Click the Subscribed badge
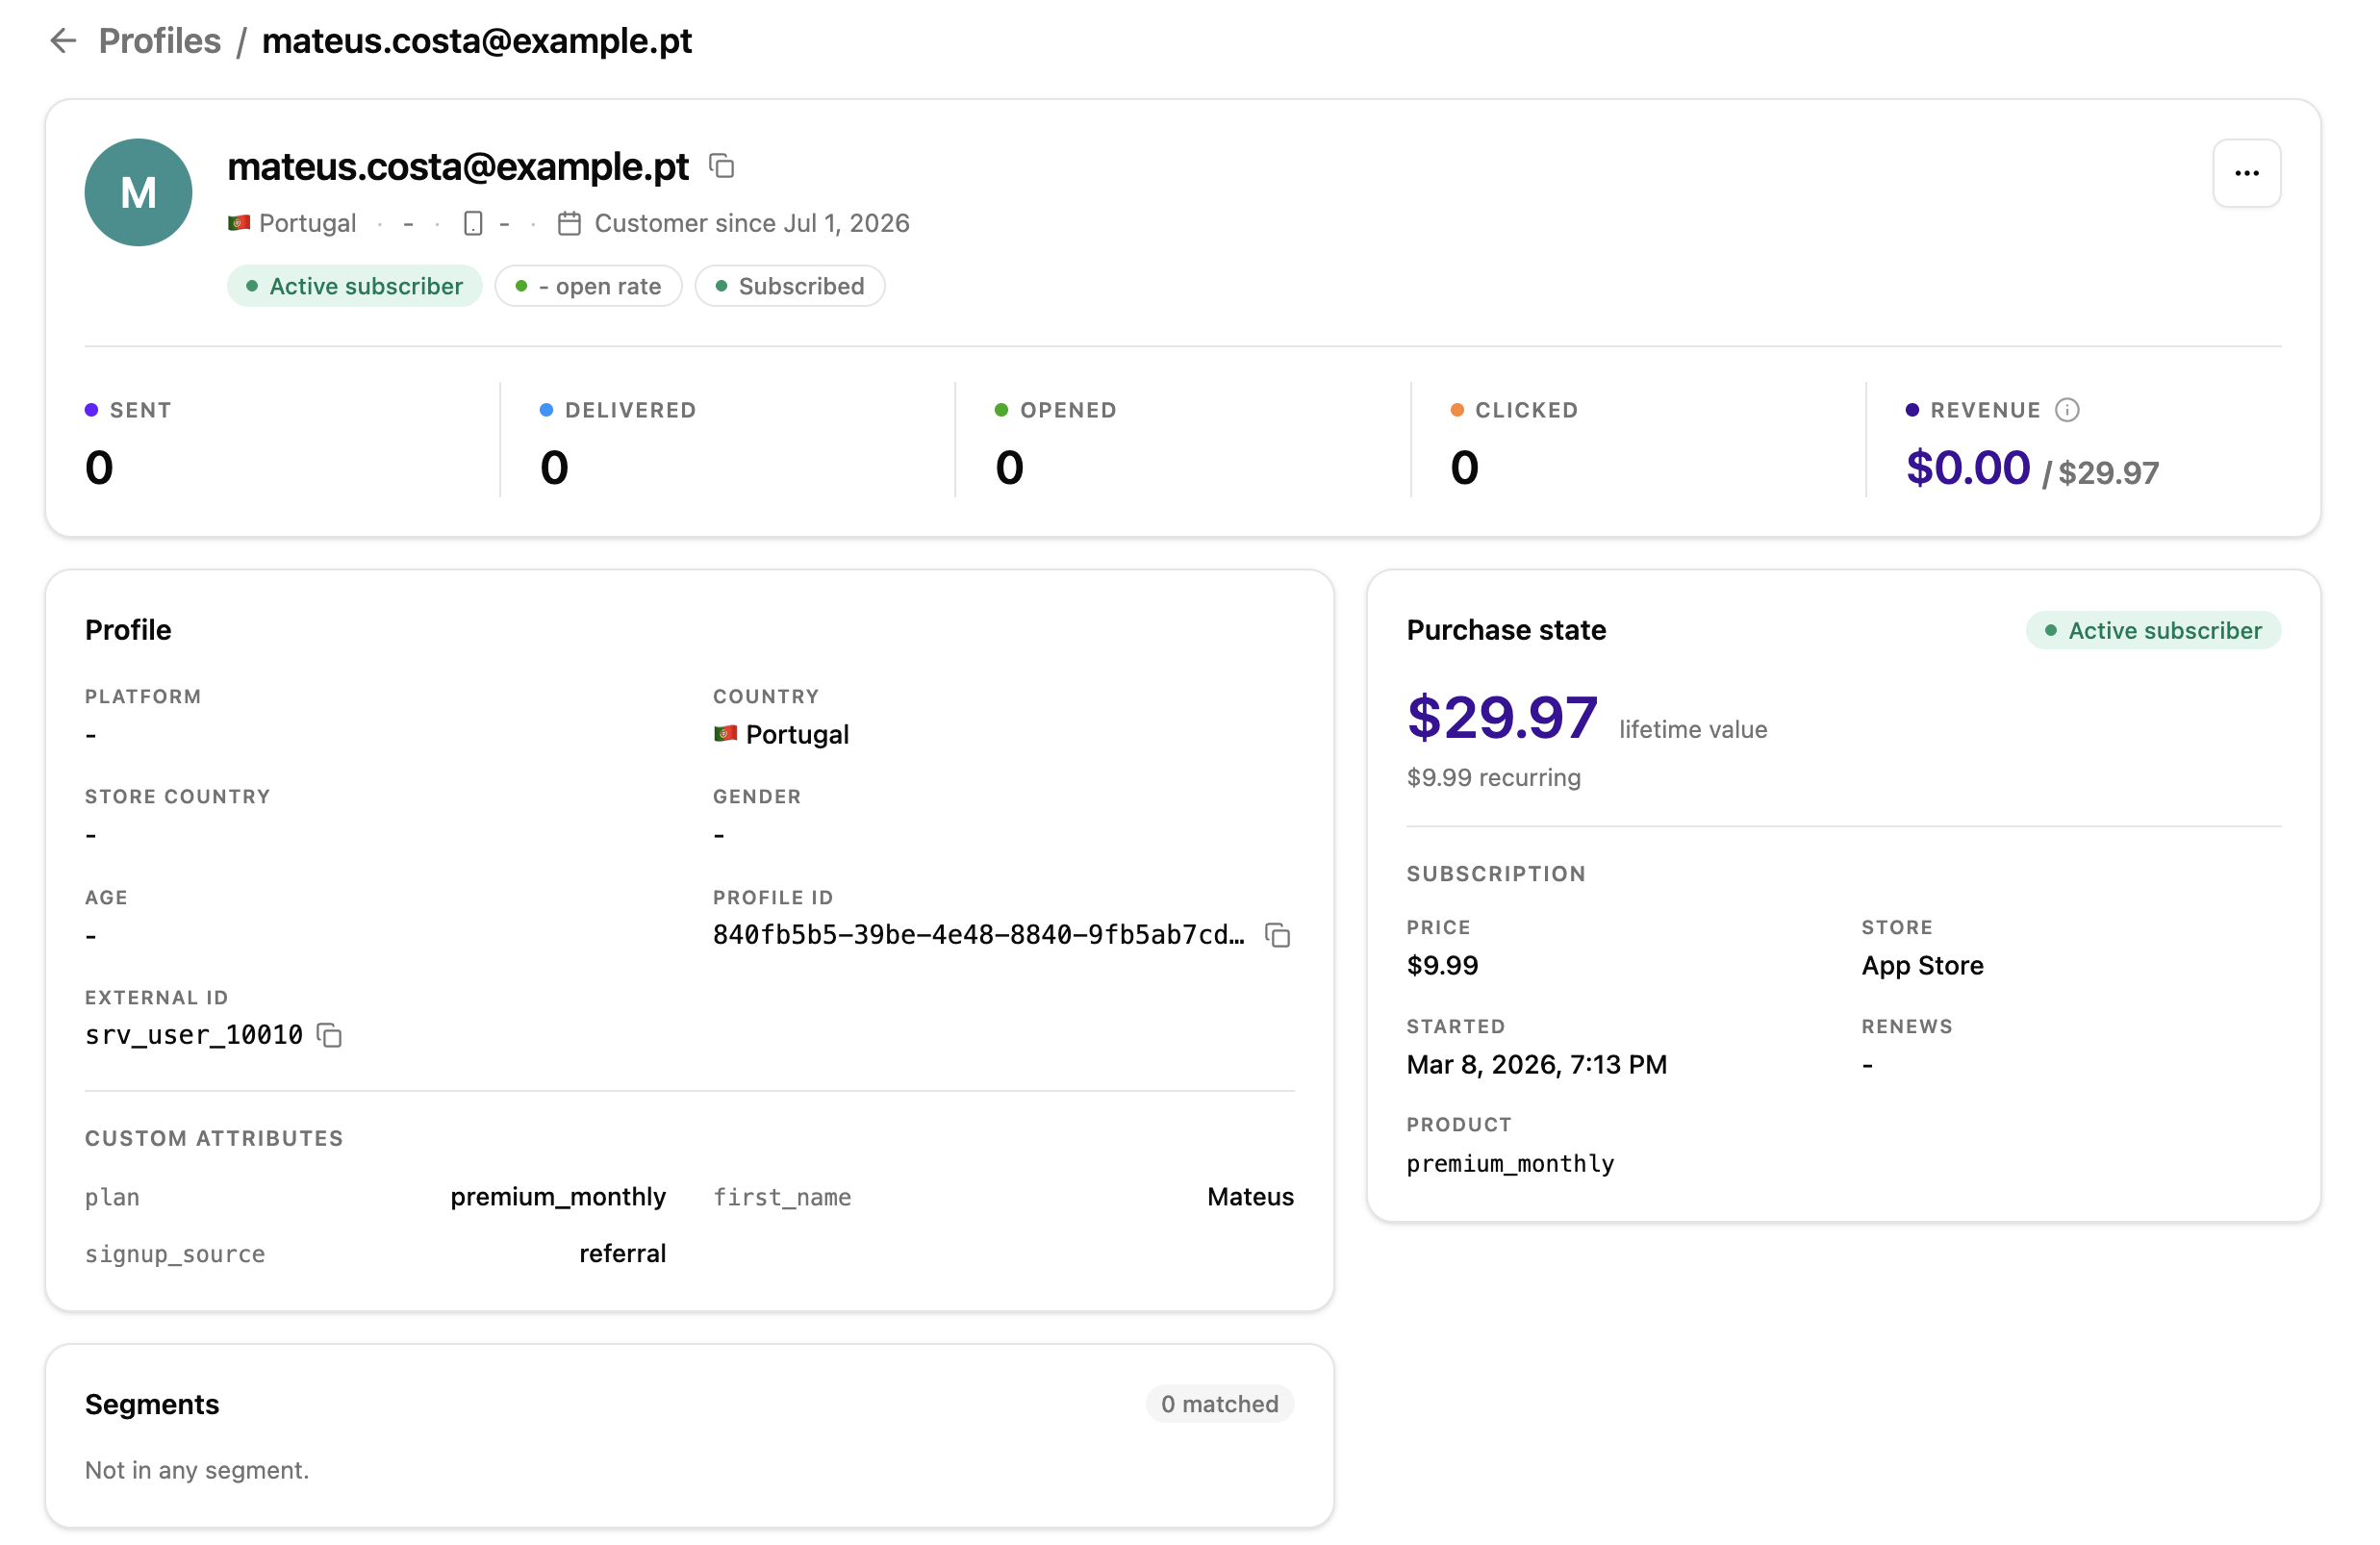This screenshot has height=1545, width=2380. click(x=790, y=286)
